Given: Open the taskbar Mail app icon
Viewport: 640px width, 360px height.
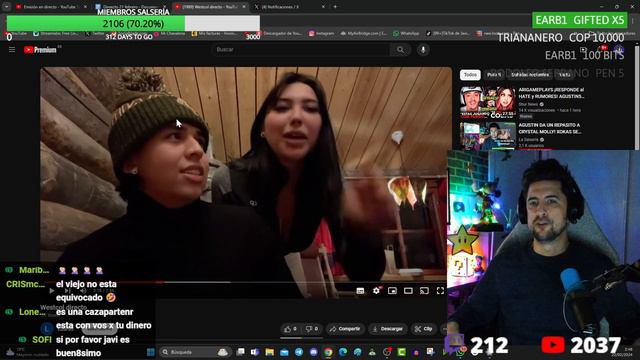Looking at the screenshot, I should [284, 352].
